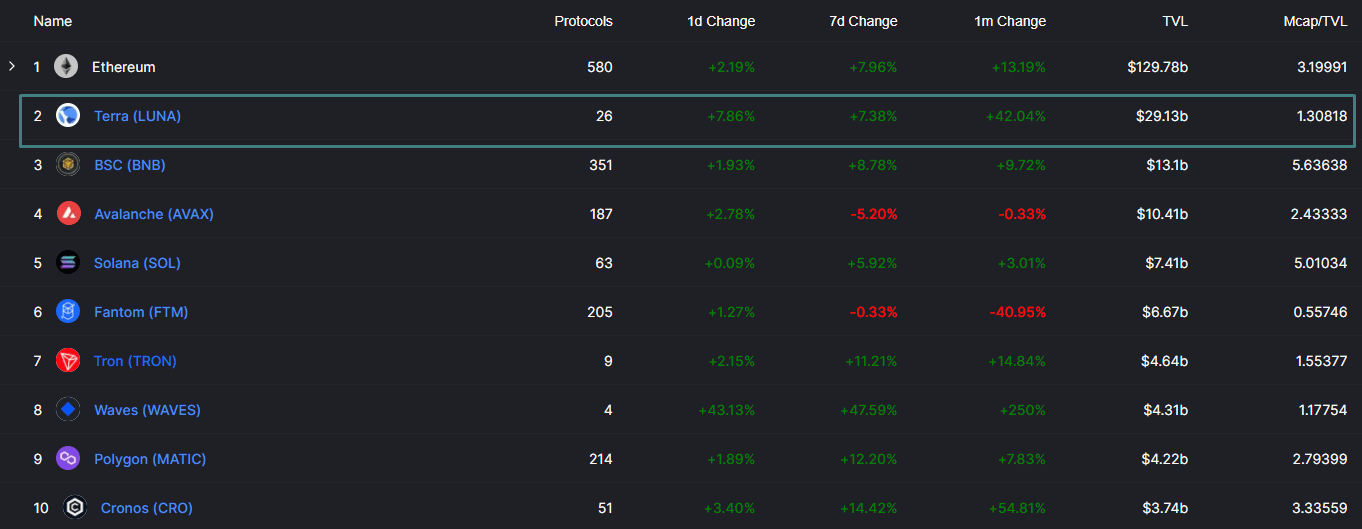Click Avalanche TVL value $10.41b
Viewport: 1362px width, 529px height.
tap(1162, 214)
